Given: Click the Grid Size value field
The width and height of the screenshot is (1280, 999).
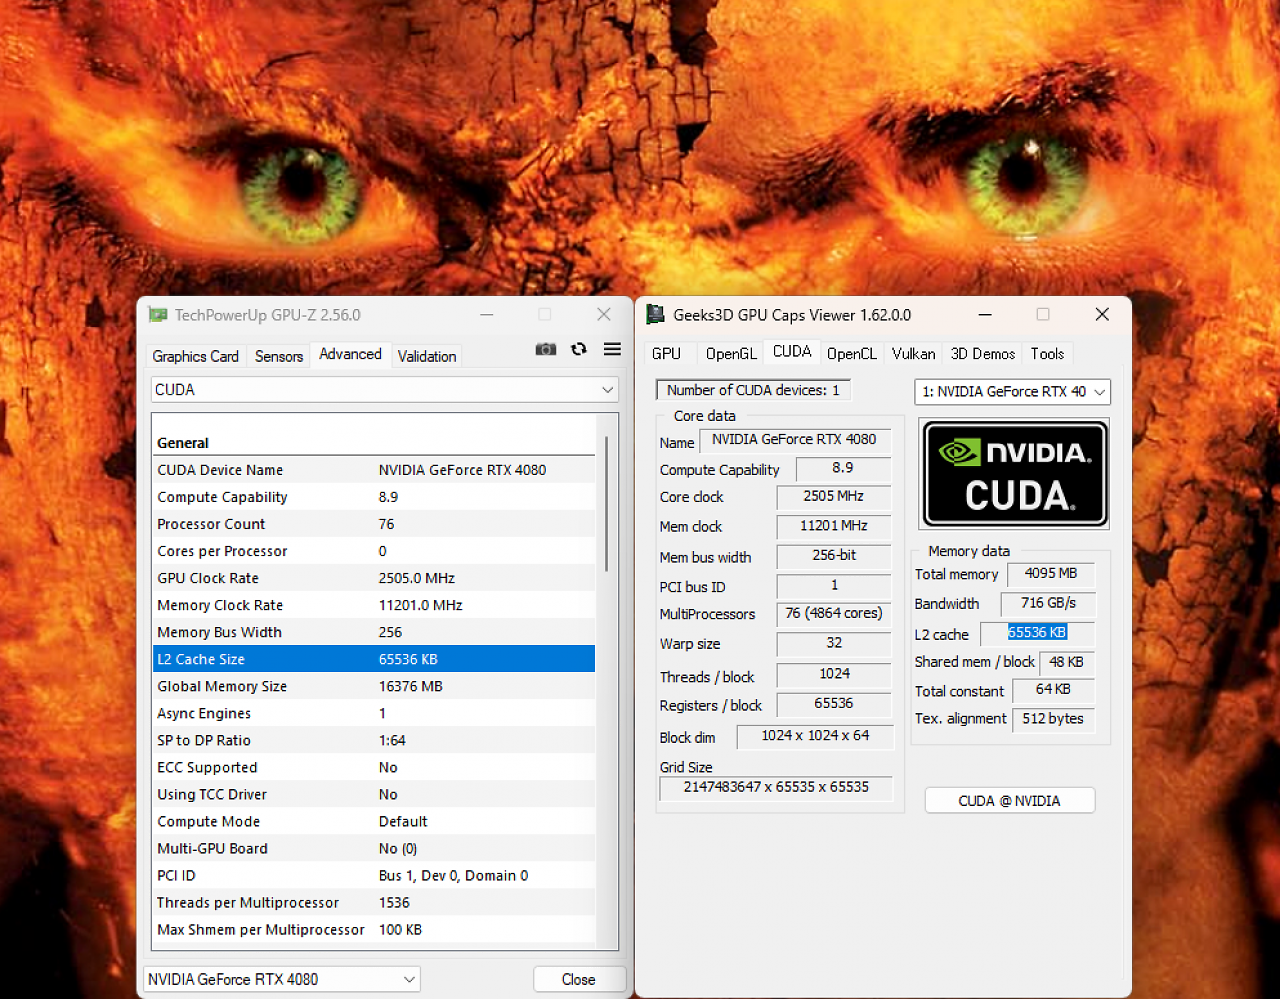Looking at the screenshot, I should pyautogui.click(x=775, y=788).
